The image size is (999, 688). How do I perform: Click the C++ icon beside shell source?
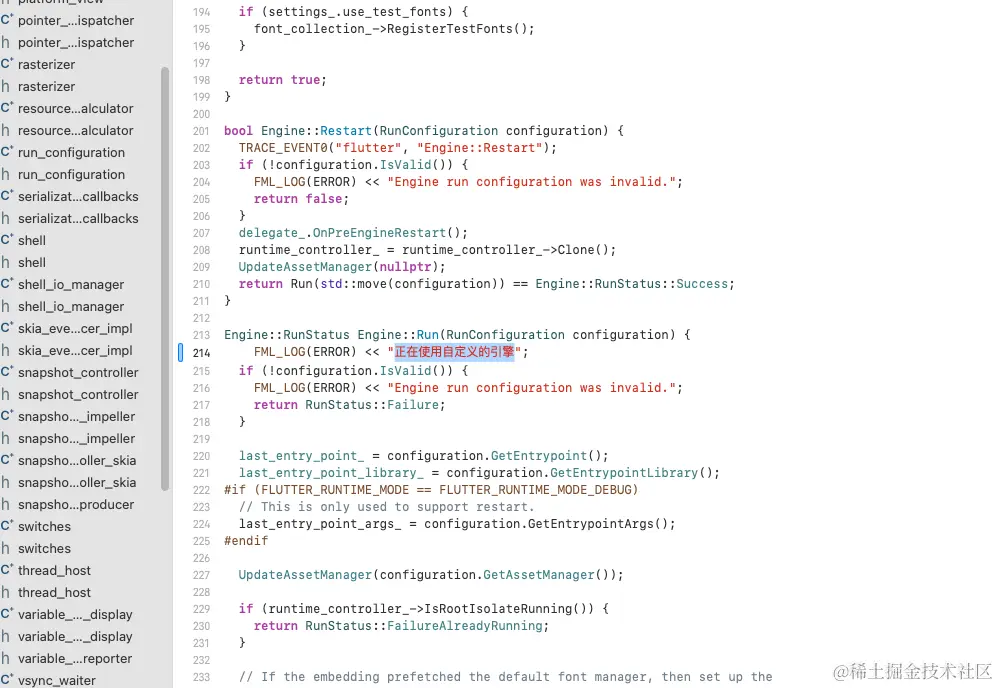coord(7,240)
